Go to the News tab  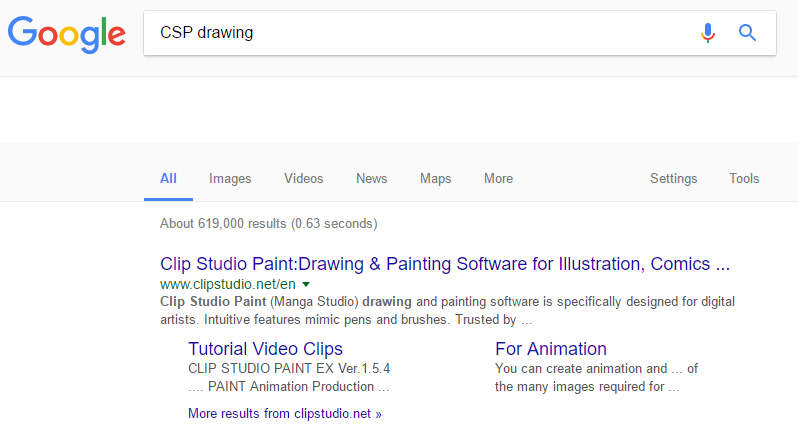pos(371,179)
